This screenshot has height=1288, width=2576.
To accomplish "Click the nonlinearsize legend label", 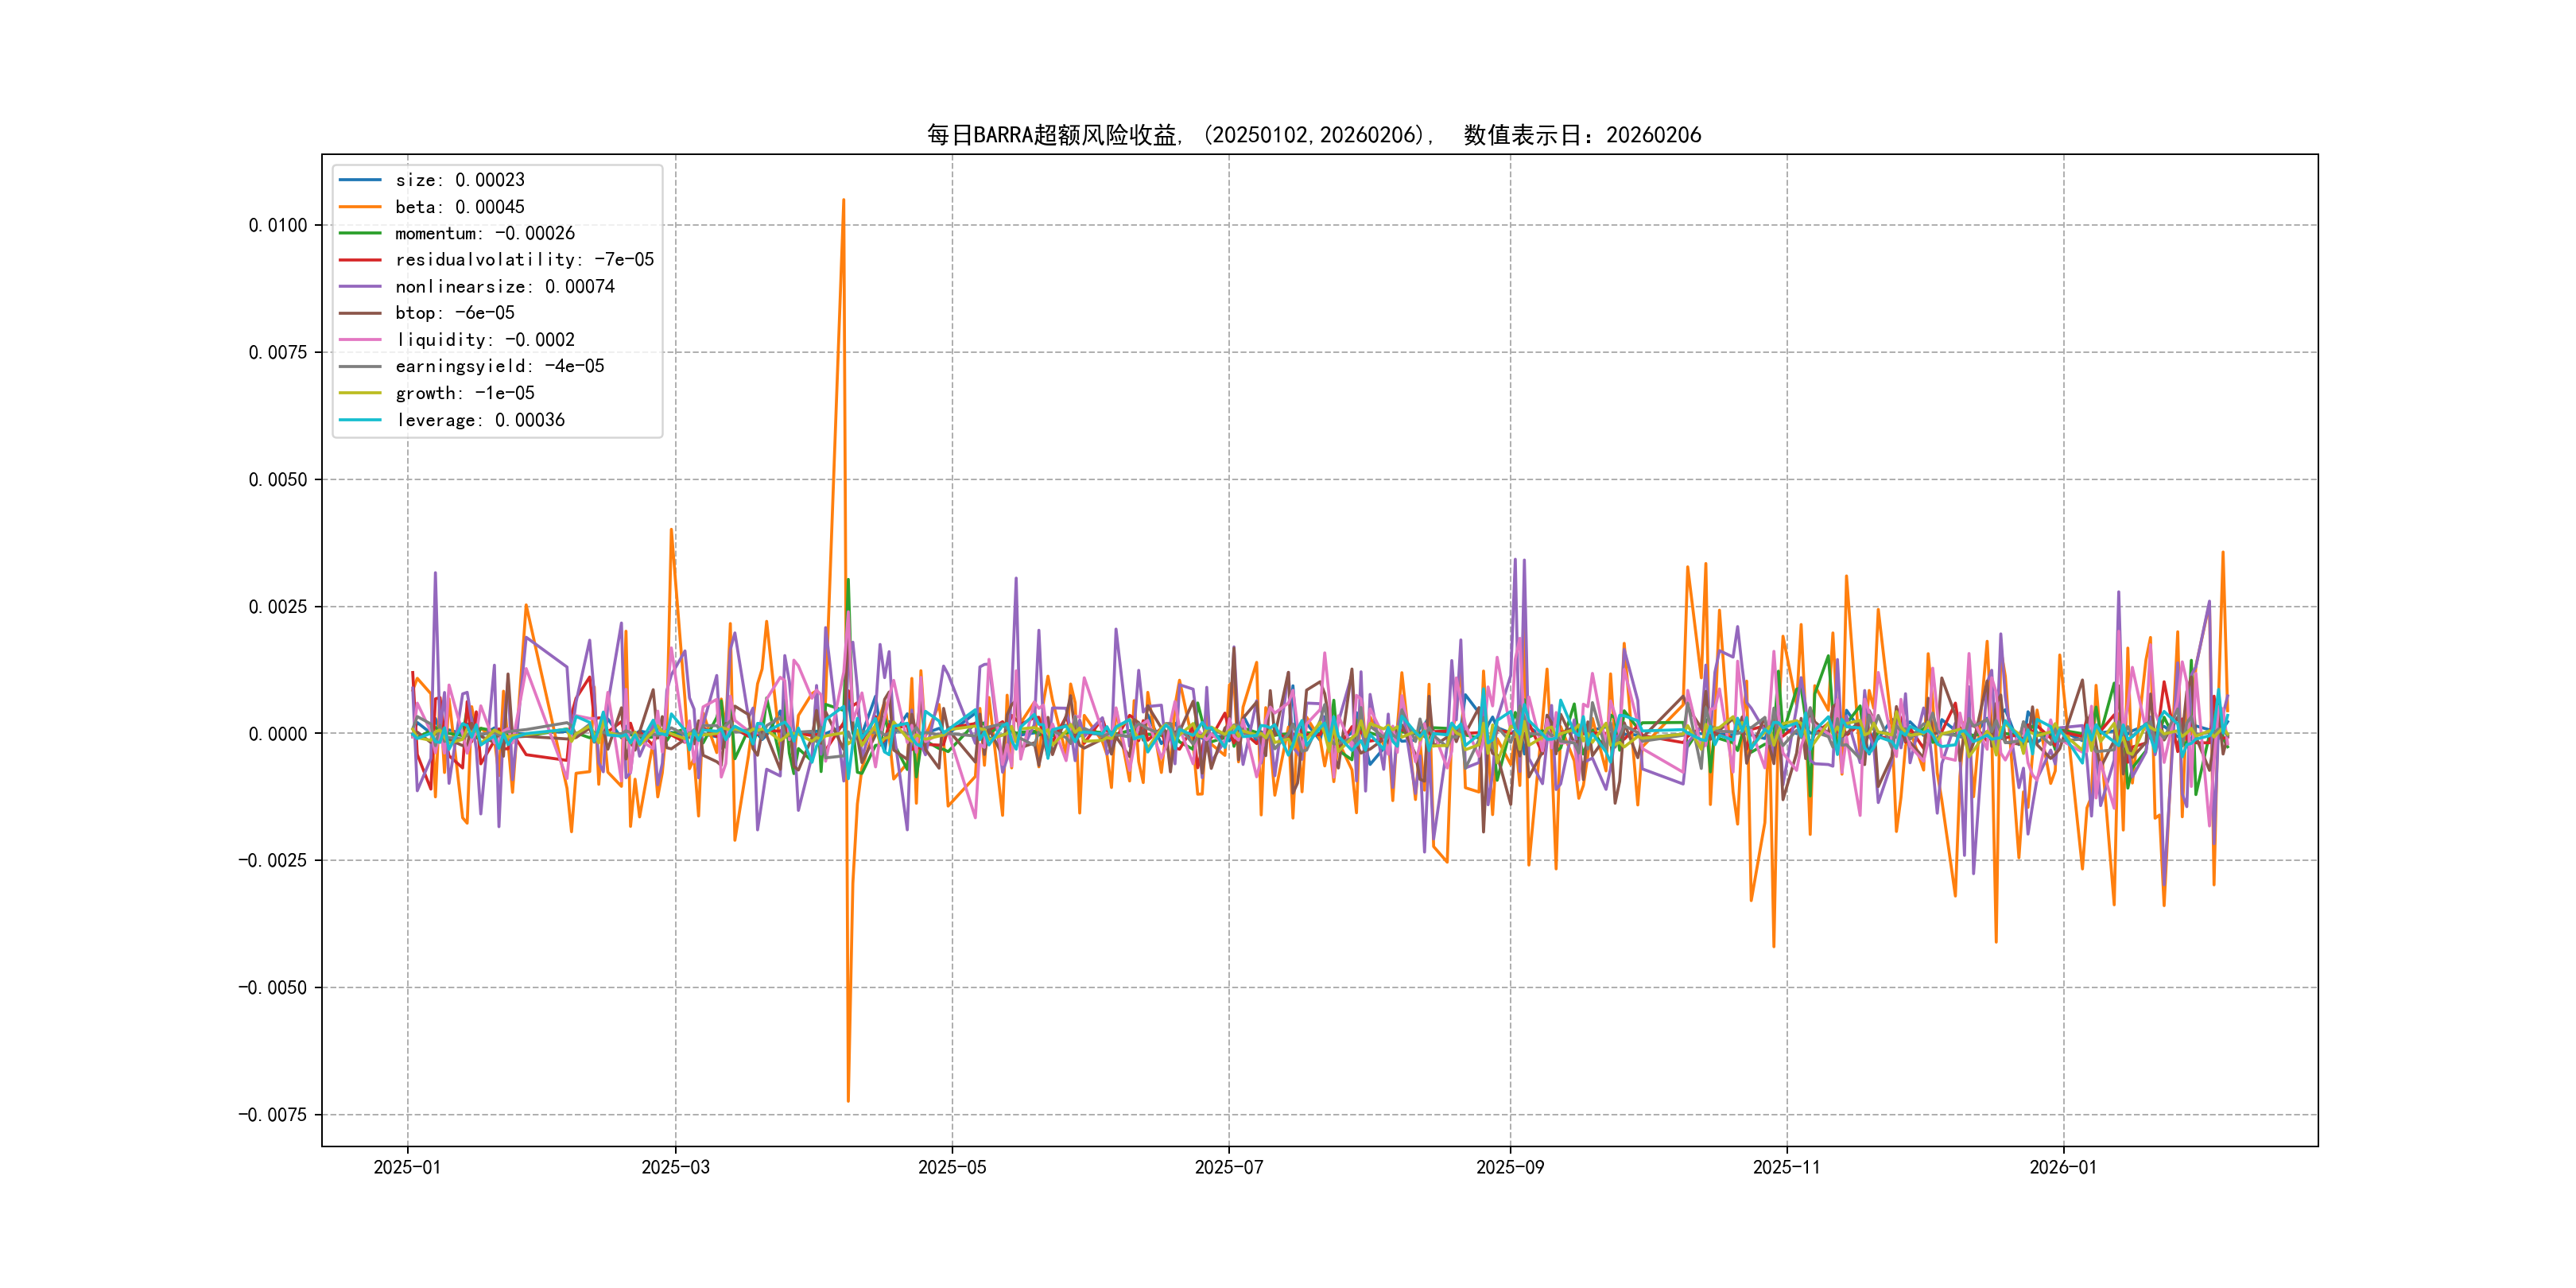I will tap(504, 287).
